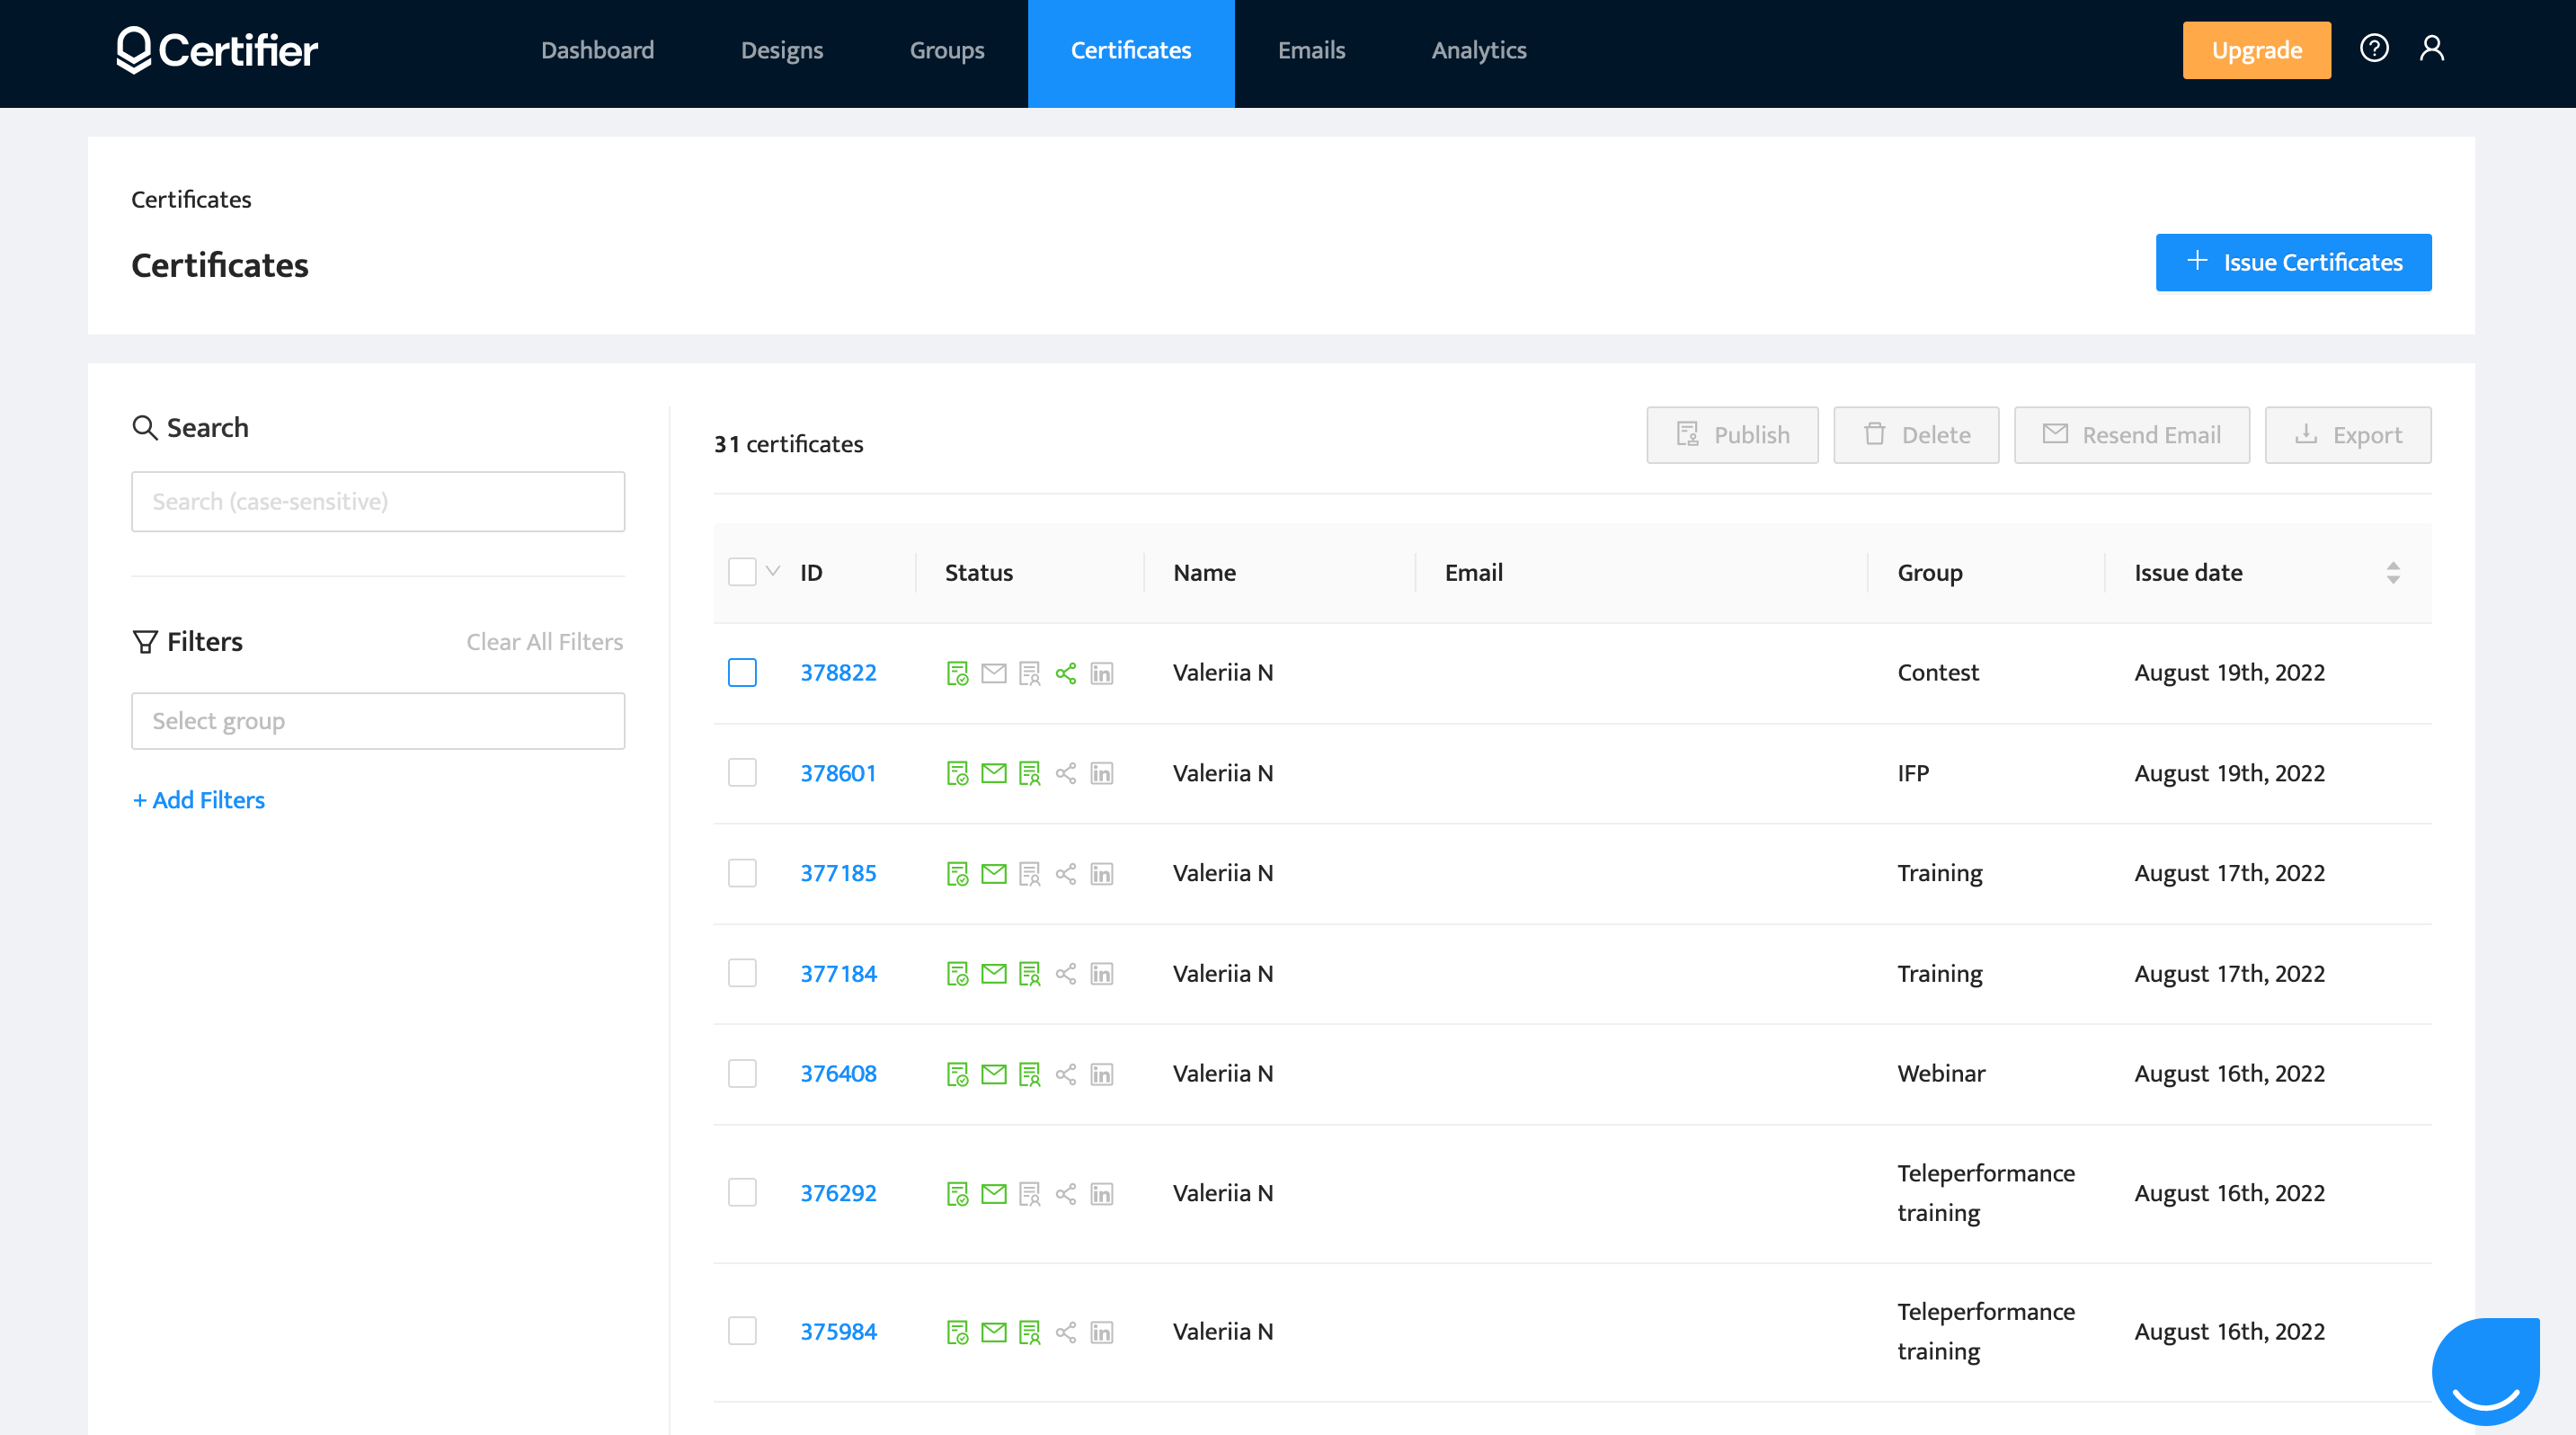The height and width of the screenshot is (1435, 2576).
Task: Go to the Analytics tab
Action: tap(1478, 50)
